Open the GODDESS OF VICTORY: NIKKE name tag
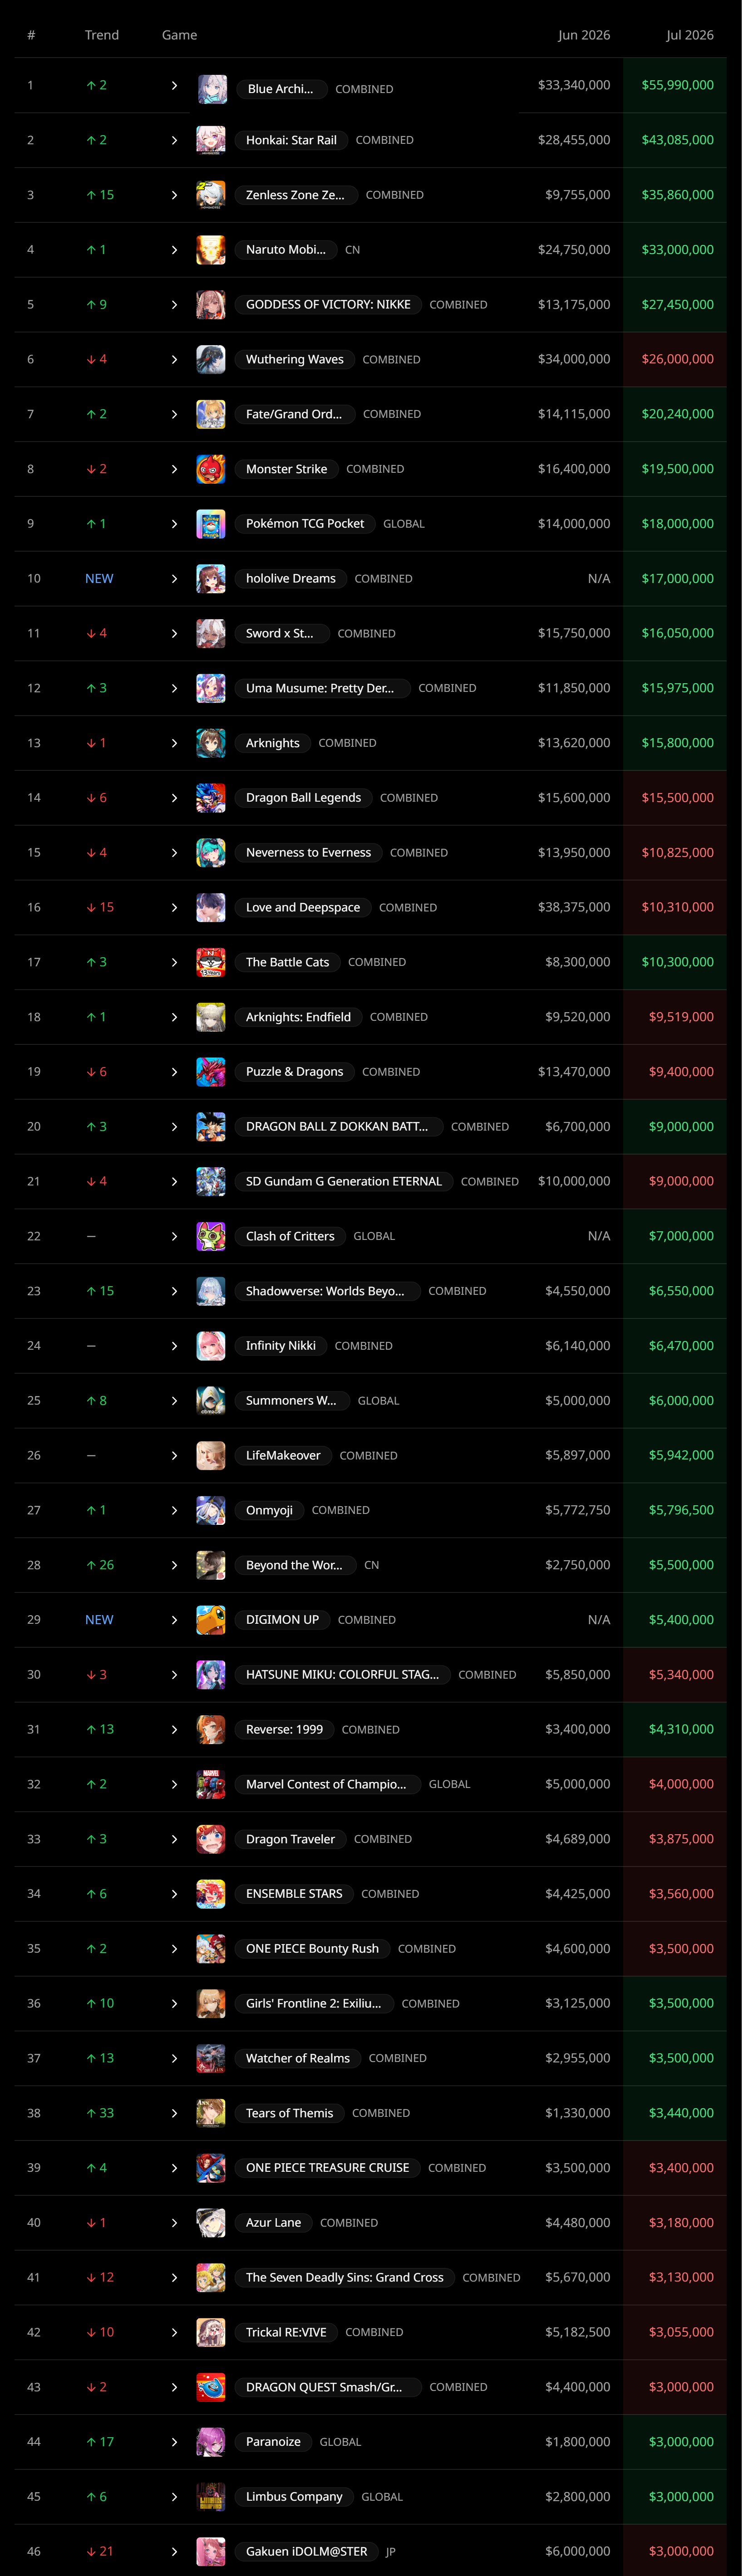Screen dimensions: 744x2576 (x=328, y=305)
